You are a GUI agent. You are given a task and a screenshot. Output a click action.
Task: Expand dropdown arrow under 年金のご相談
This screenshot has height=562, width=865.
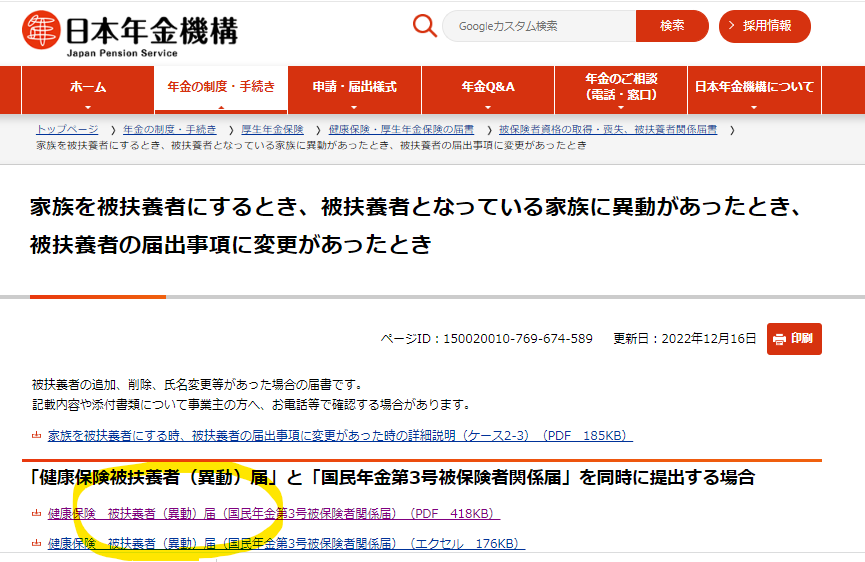621,108
